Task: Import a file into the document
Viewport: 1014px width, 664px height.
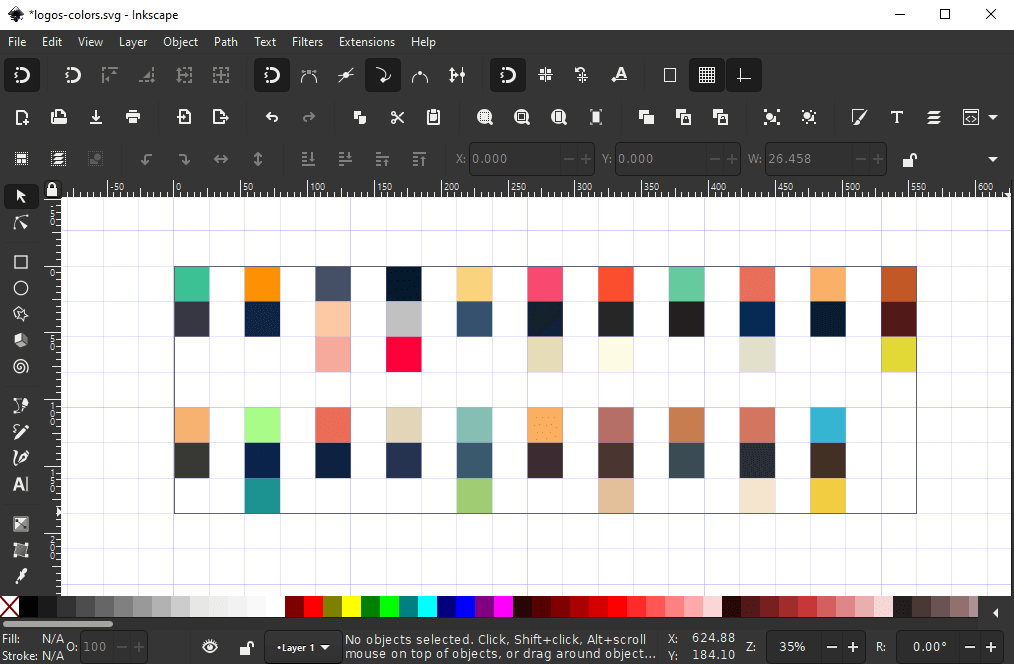Action: [x=184, y=117]
